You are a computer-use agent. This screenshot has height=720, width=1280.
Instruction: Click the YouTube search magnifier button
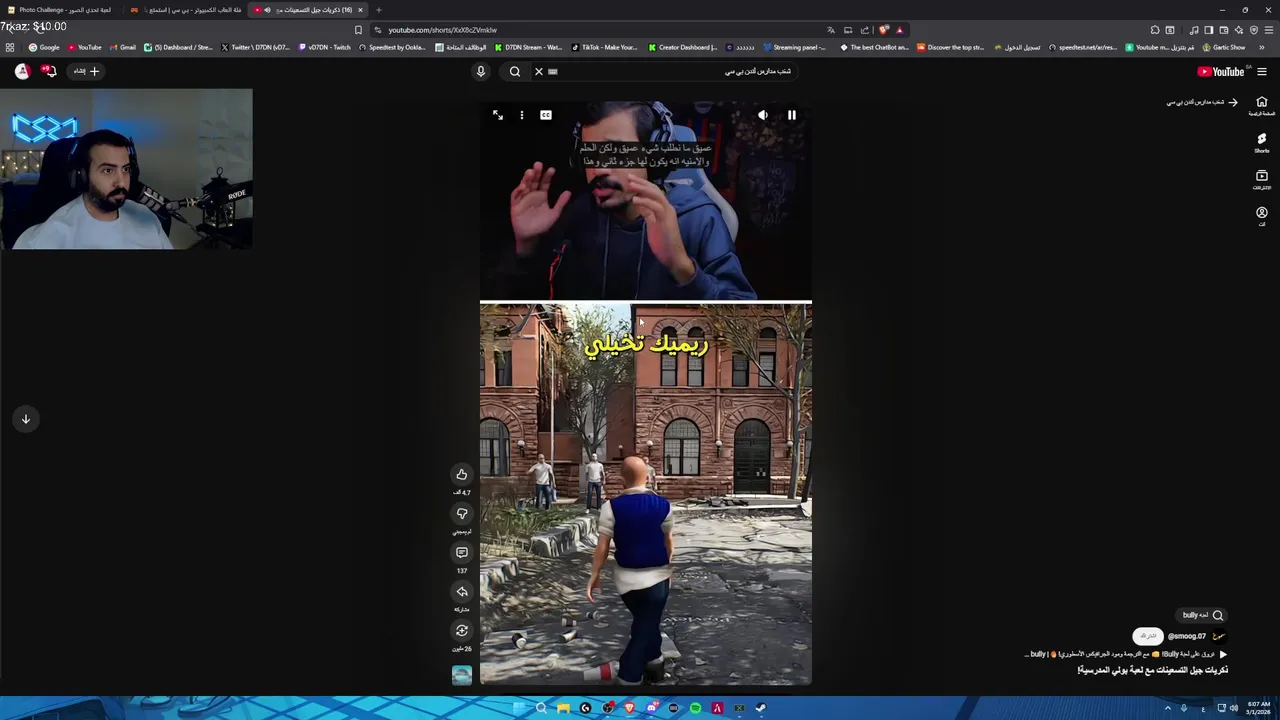[x=515, y=71]
